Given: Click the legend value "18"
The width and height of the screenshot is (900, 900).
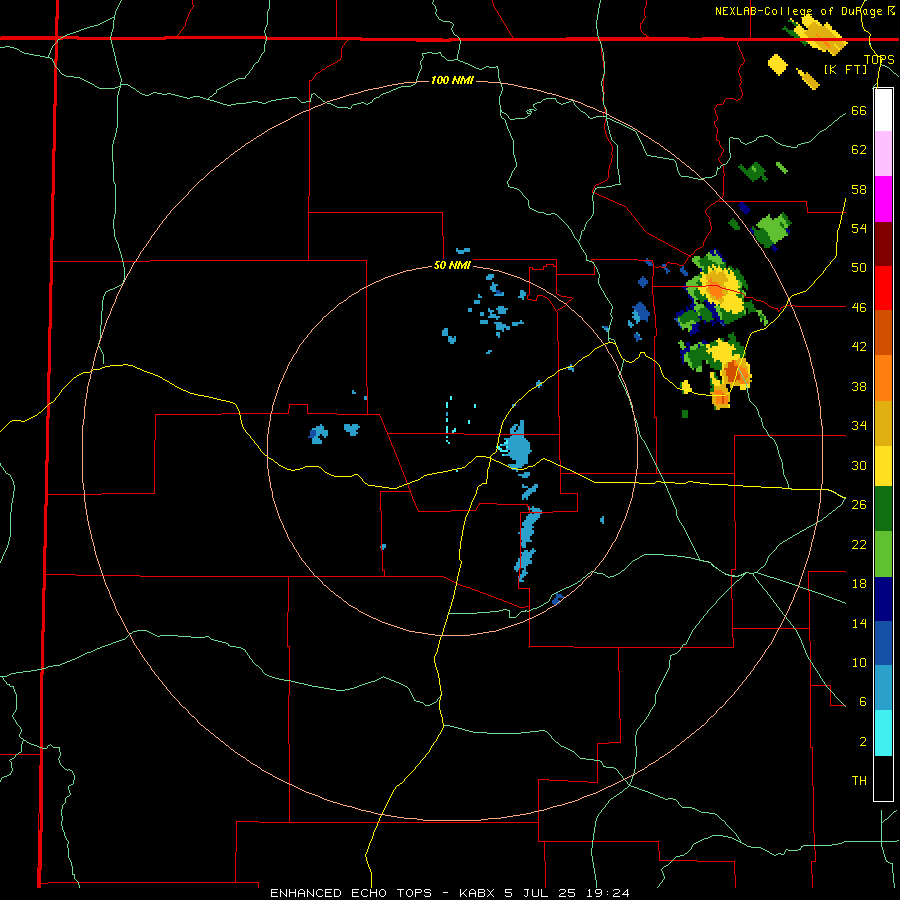Looking at the screenshot, I should coord(859,584).
